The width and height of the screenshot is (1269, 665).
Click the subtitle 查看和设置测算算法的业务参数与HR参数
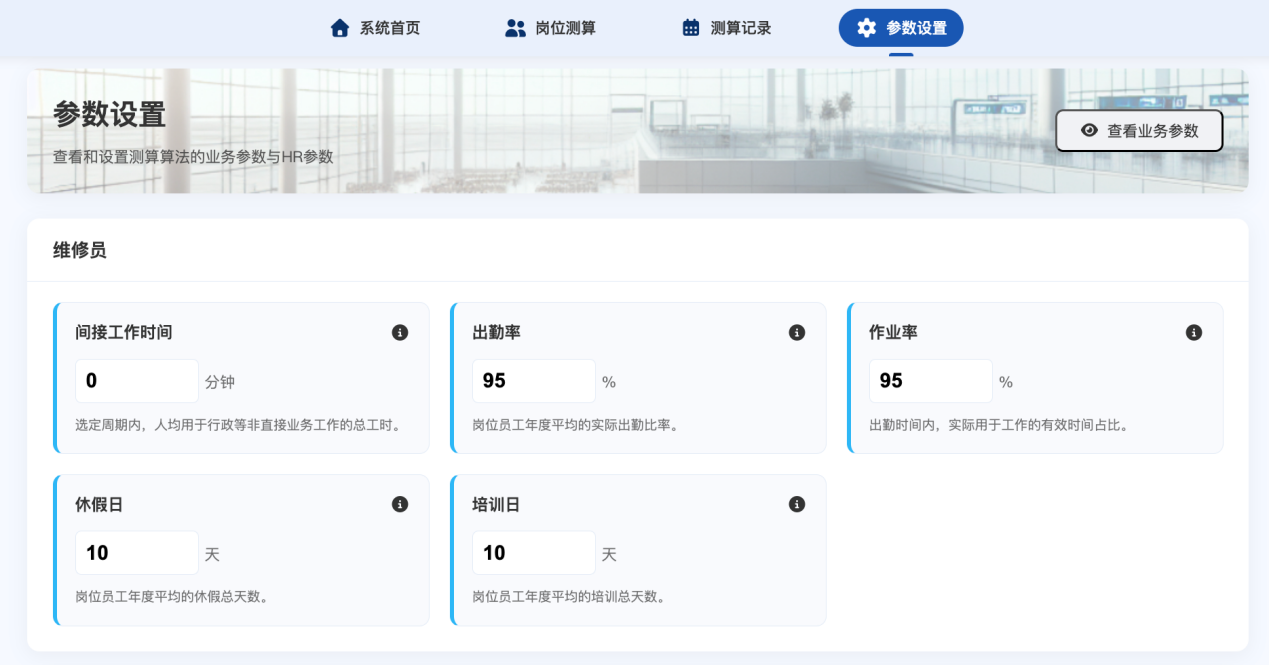click(193, 157)
